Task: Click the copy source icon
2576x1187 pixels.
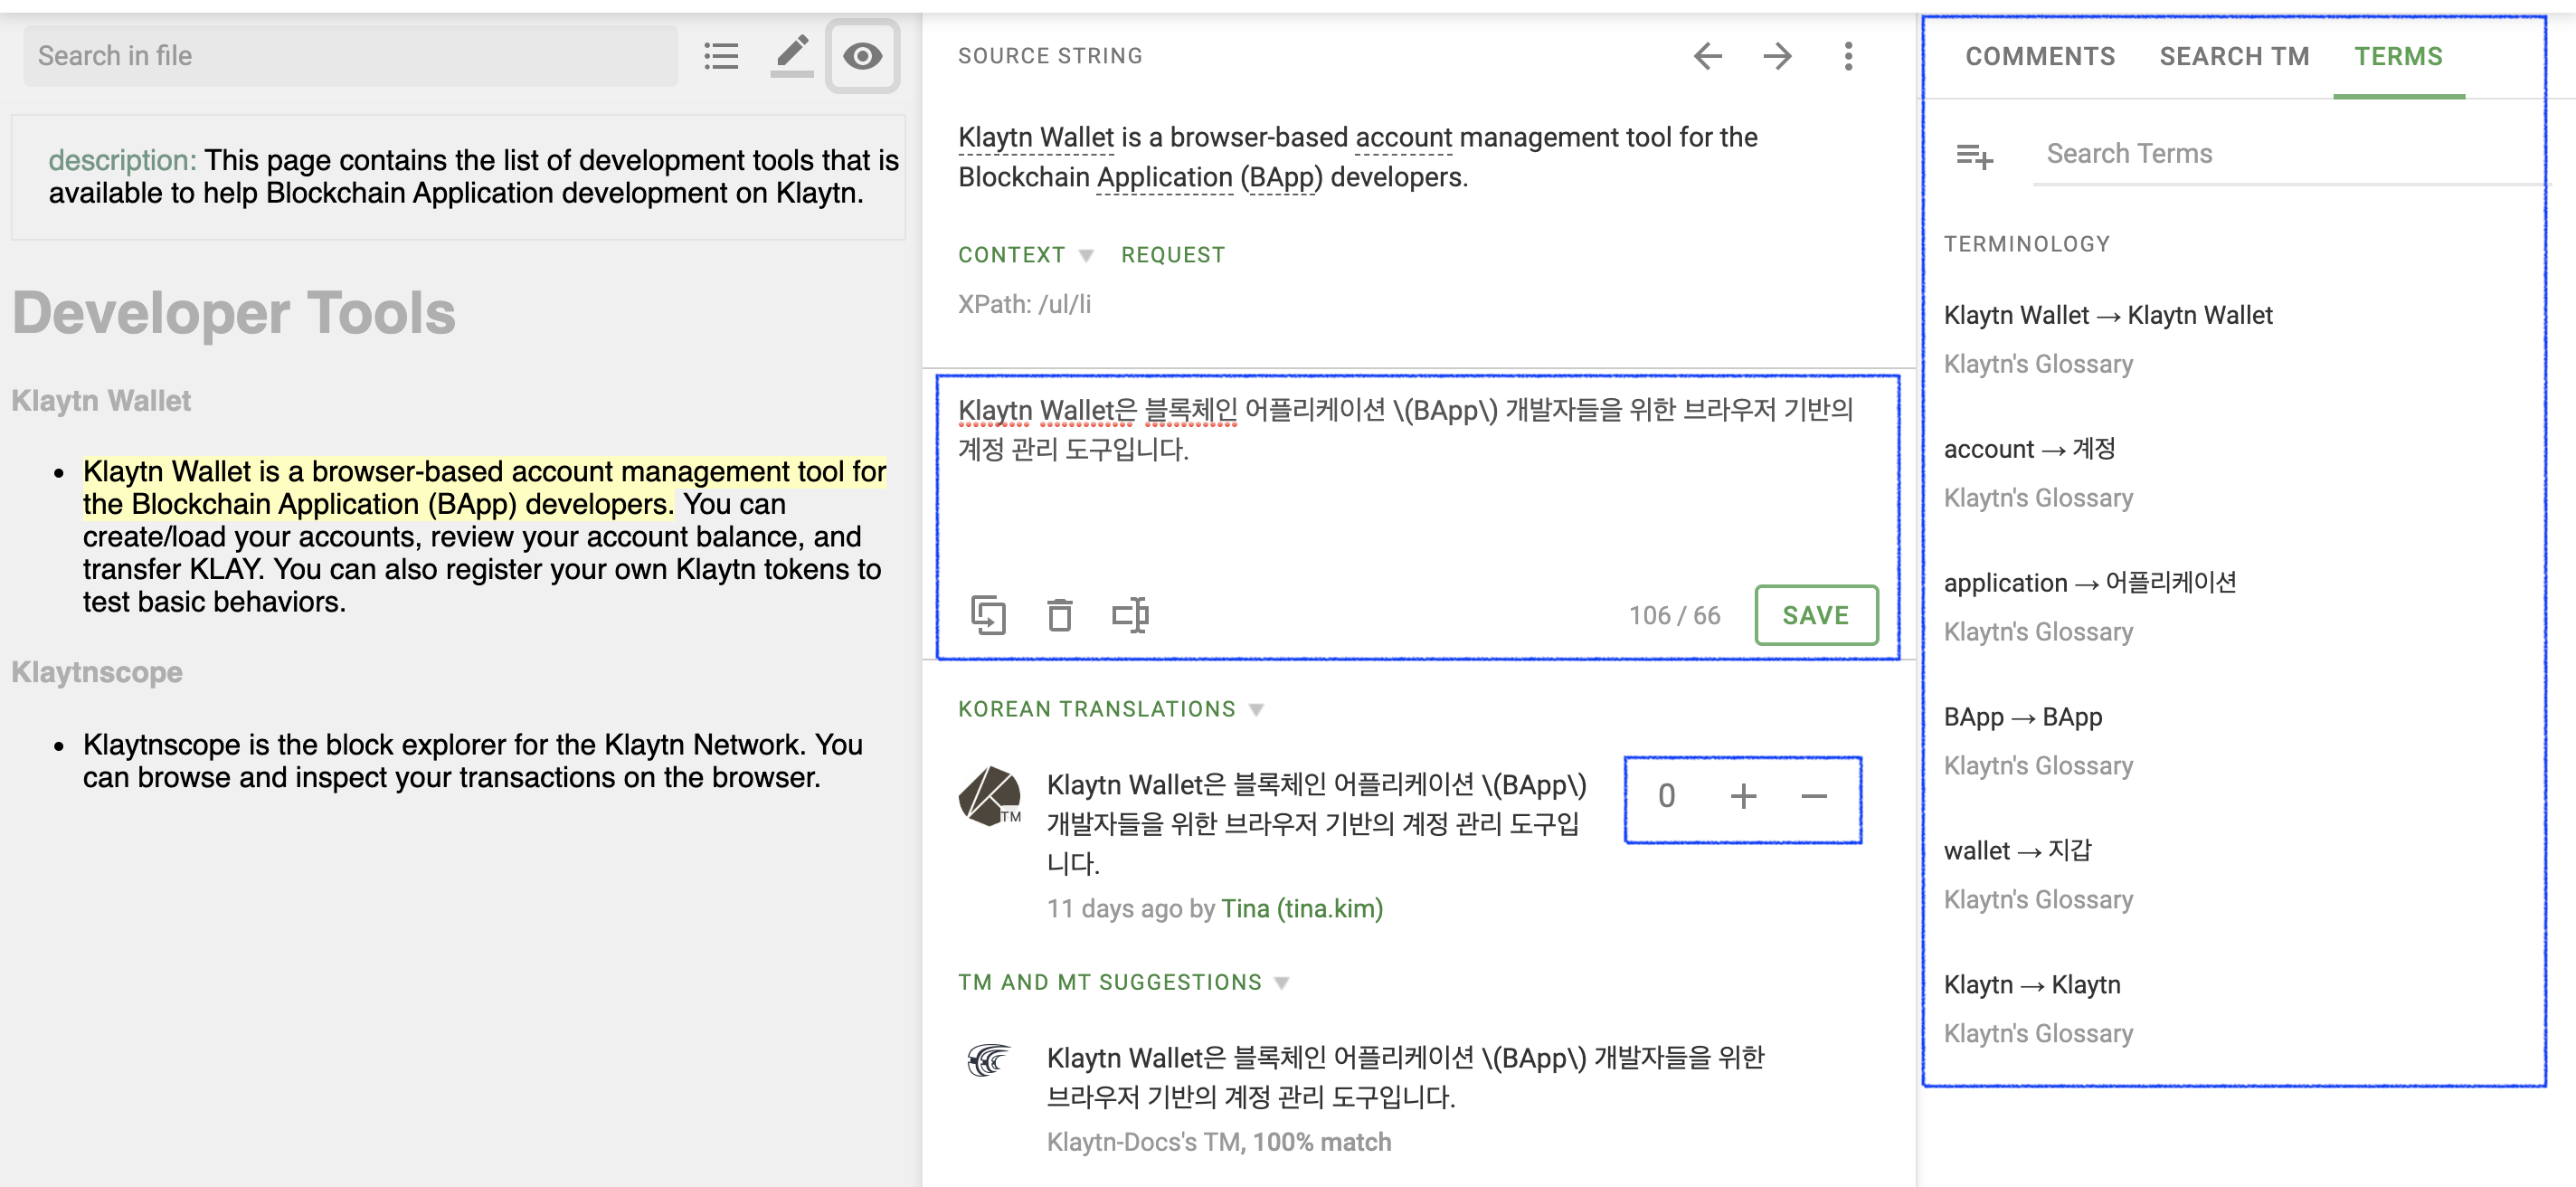Action: [x=988, y=615]
